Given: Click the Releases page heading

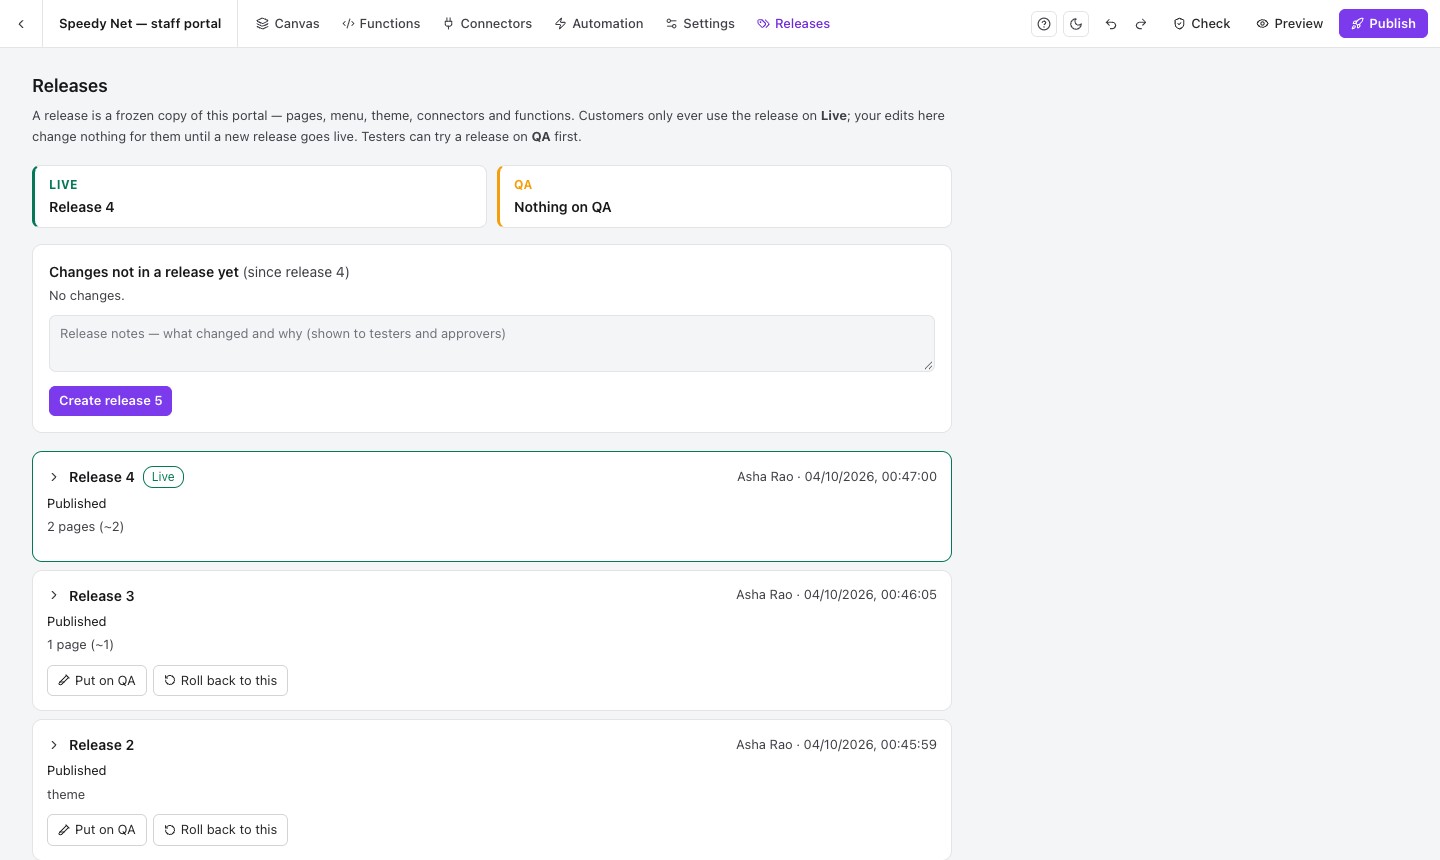Looking at the screenshot, I should click(x=70, y=86).
